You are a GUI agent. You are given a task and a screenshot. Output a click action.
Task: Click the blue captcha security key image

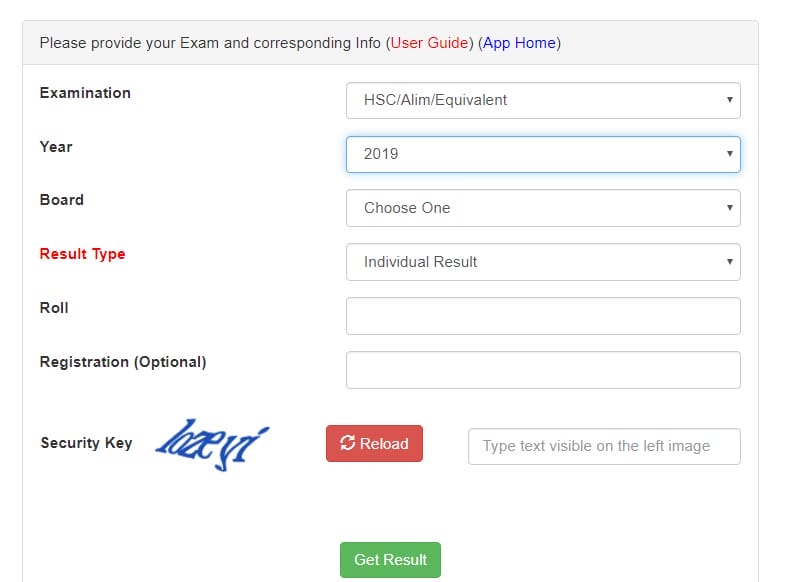[212, 444]
